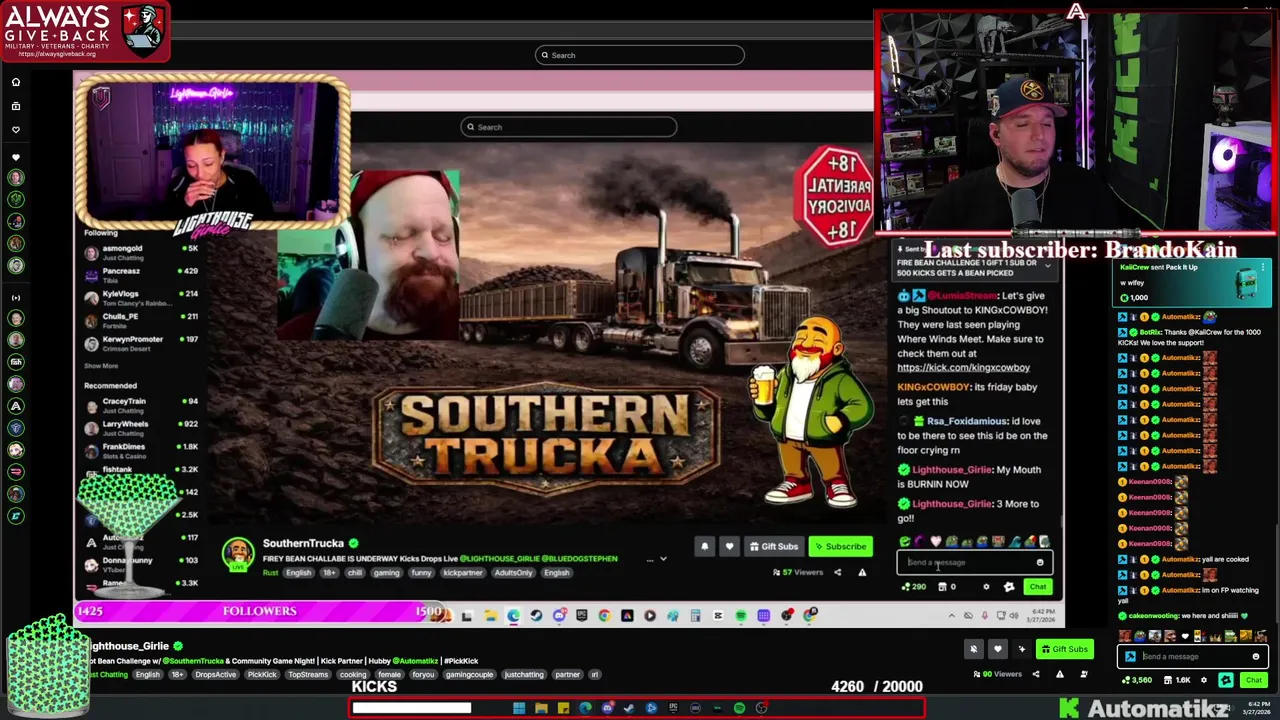Open emoji picker in outer Send a message box
The image size is (1280, 720).
1256,657
